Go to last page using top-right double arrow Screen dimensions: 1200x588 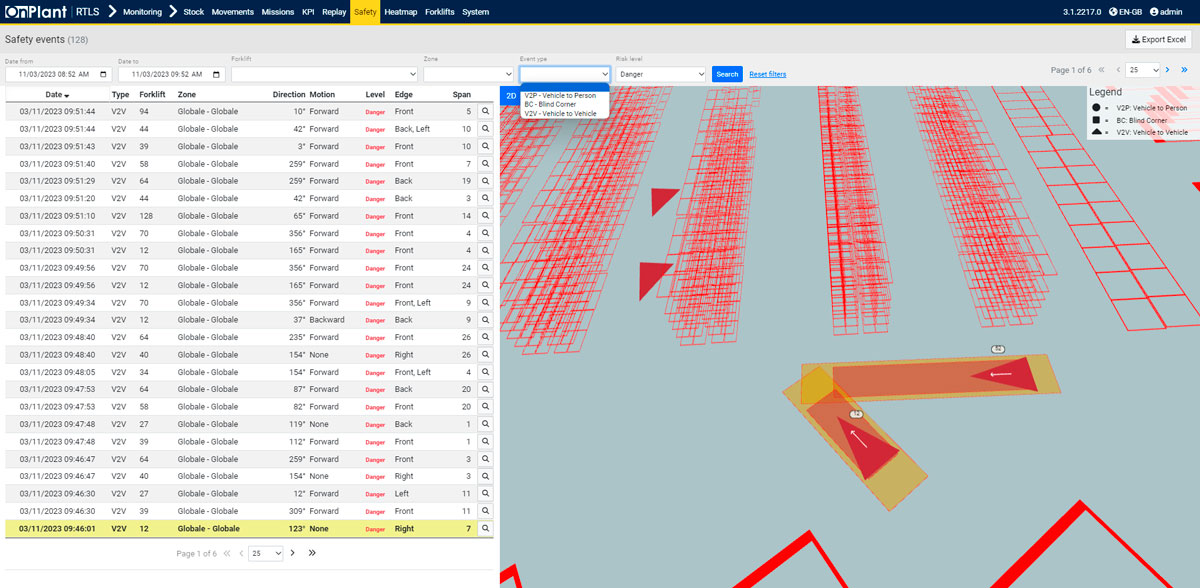coord(1184,70)
